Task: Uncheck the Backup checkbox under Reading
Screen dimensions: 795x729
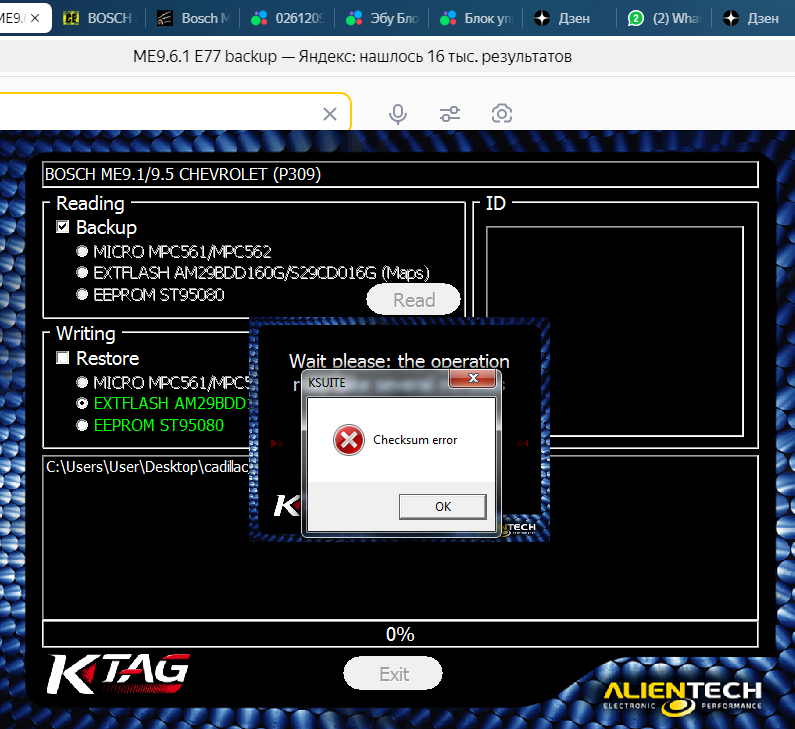Action: 63,228
